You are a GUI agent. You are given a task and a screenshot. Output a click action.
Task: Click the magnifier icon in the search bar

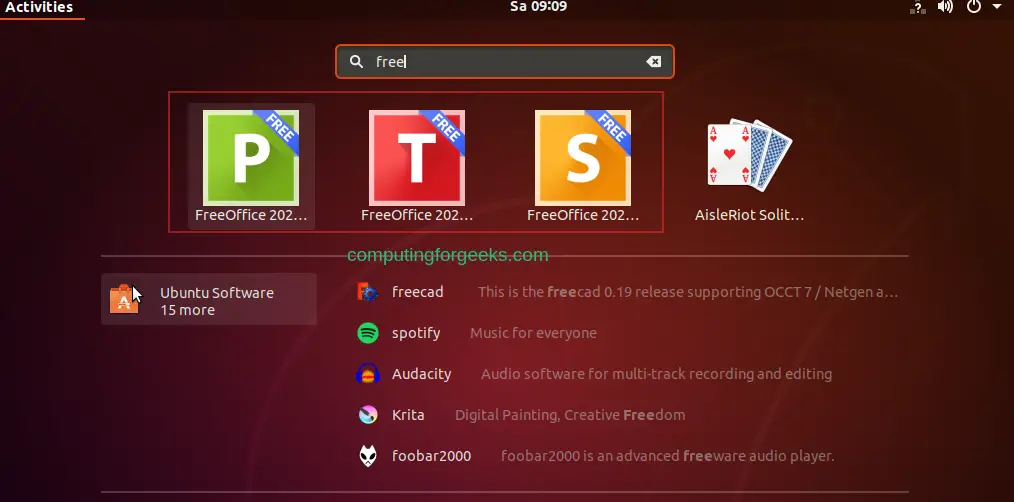click(x=356, y=61)
